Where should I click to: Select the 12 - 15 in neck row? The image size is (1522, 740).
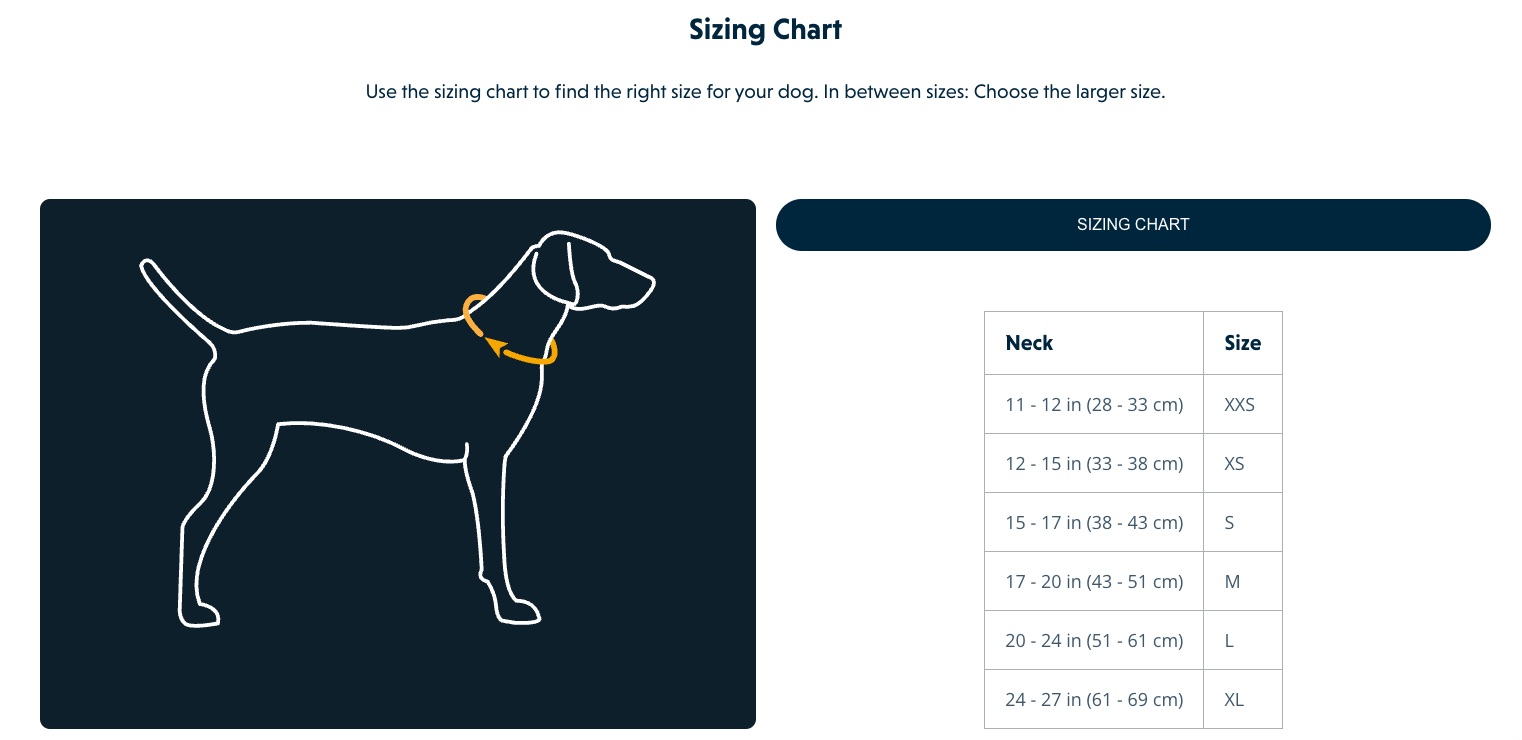[1094, 464]
